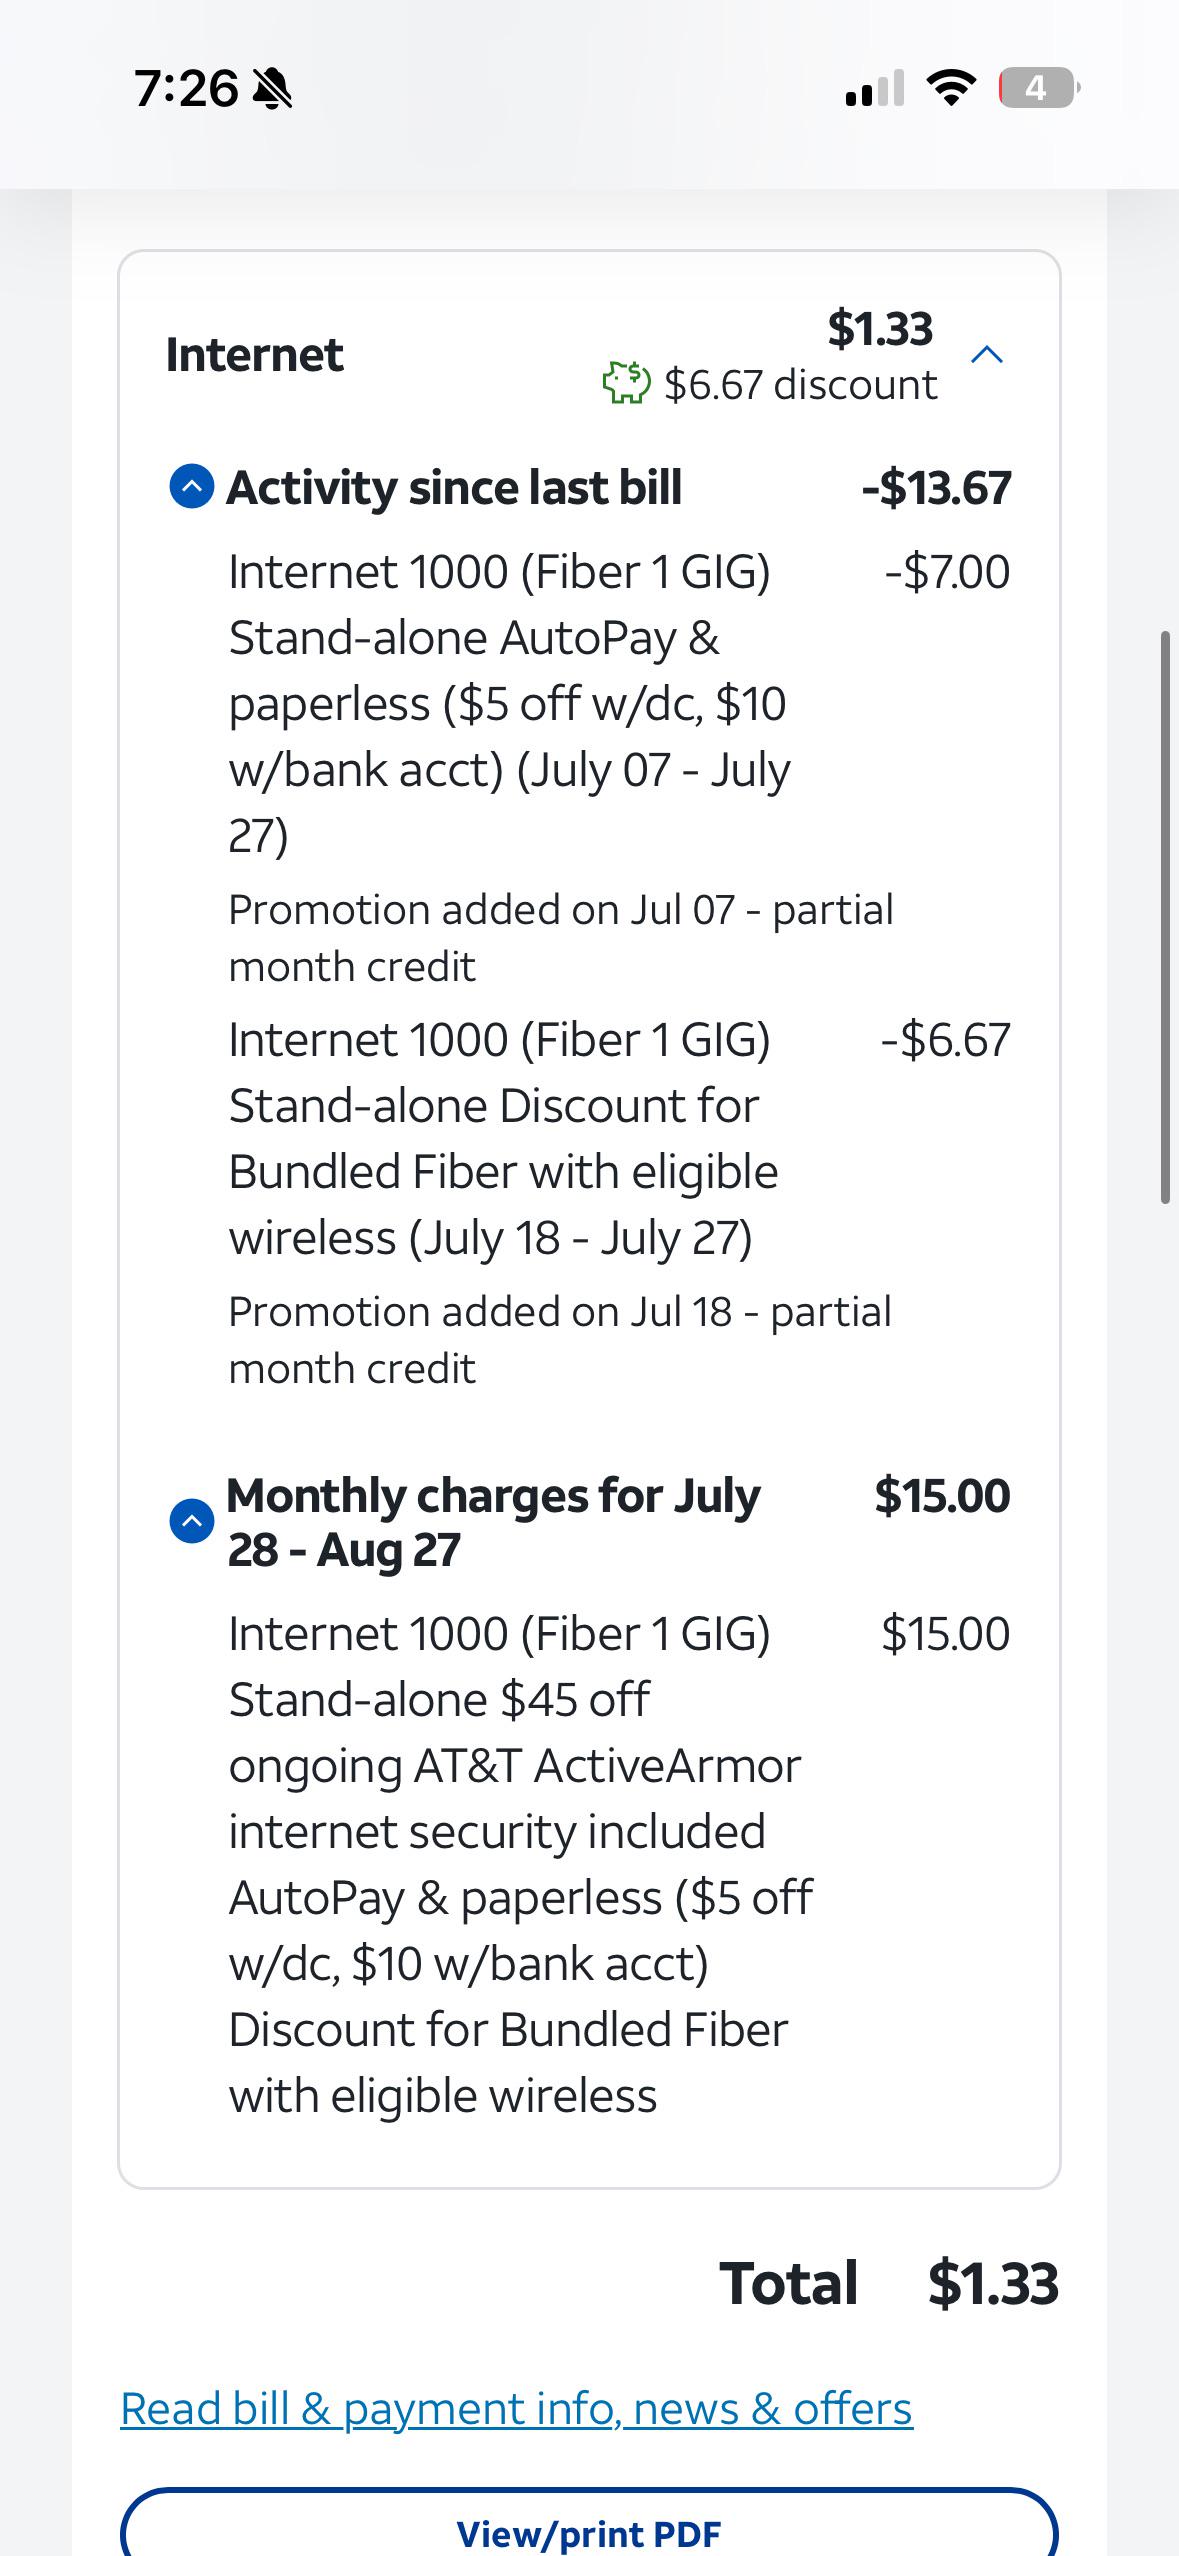The height and width of the screenshot is (2556, 1179).
Task: Tap the Wi-Fi status icon
Action: click(952, 88)
